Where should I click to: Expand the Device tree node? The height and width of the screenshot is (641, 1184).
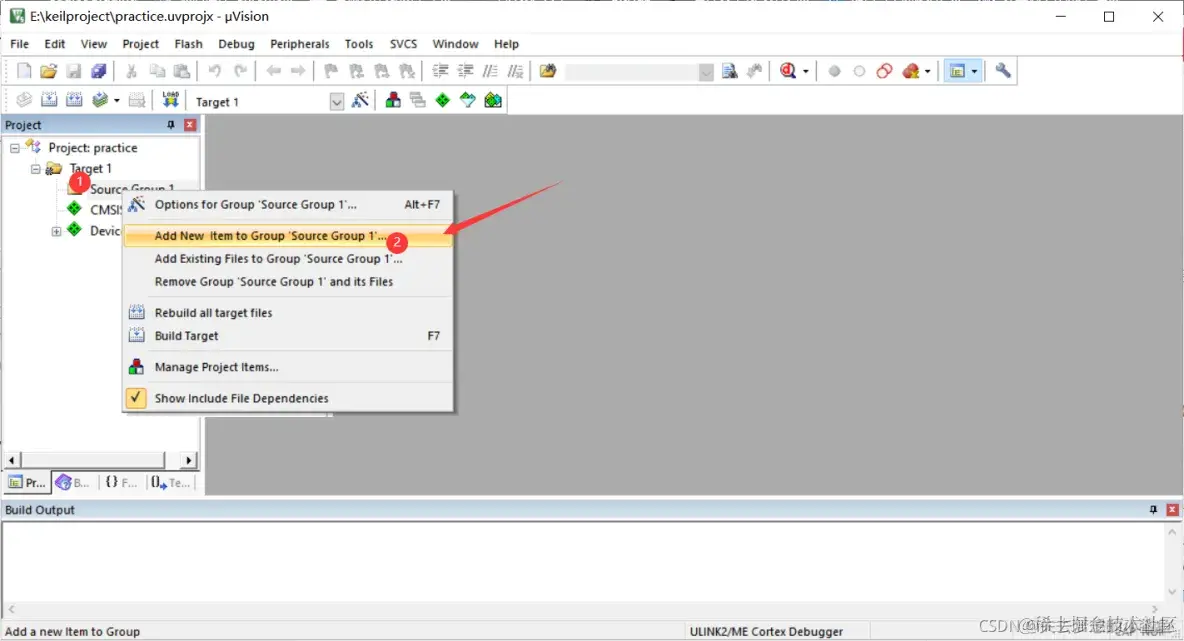[57, 231]
